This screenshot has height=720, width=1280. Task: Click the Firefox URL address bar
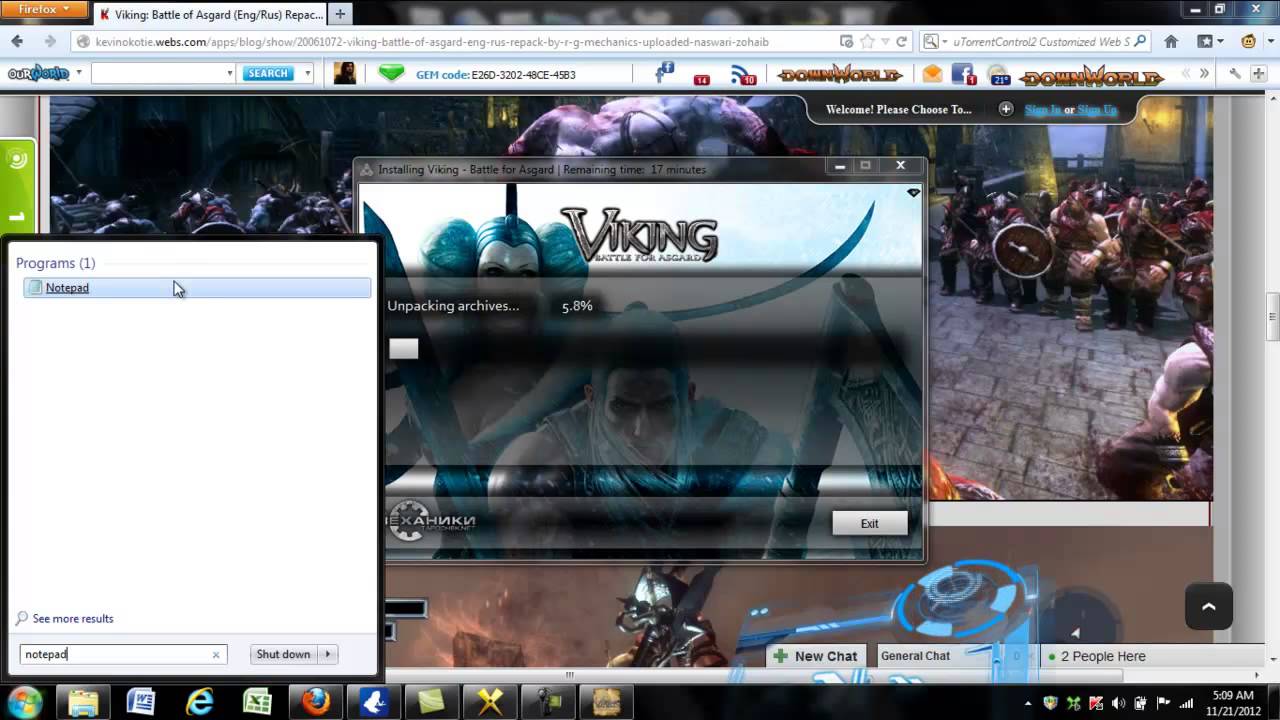455,42
